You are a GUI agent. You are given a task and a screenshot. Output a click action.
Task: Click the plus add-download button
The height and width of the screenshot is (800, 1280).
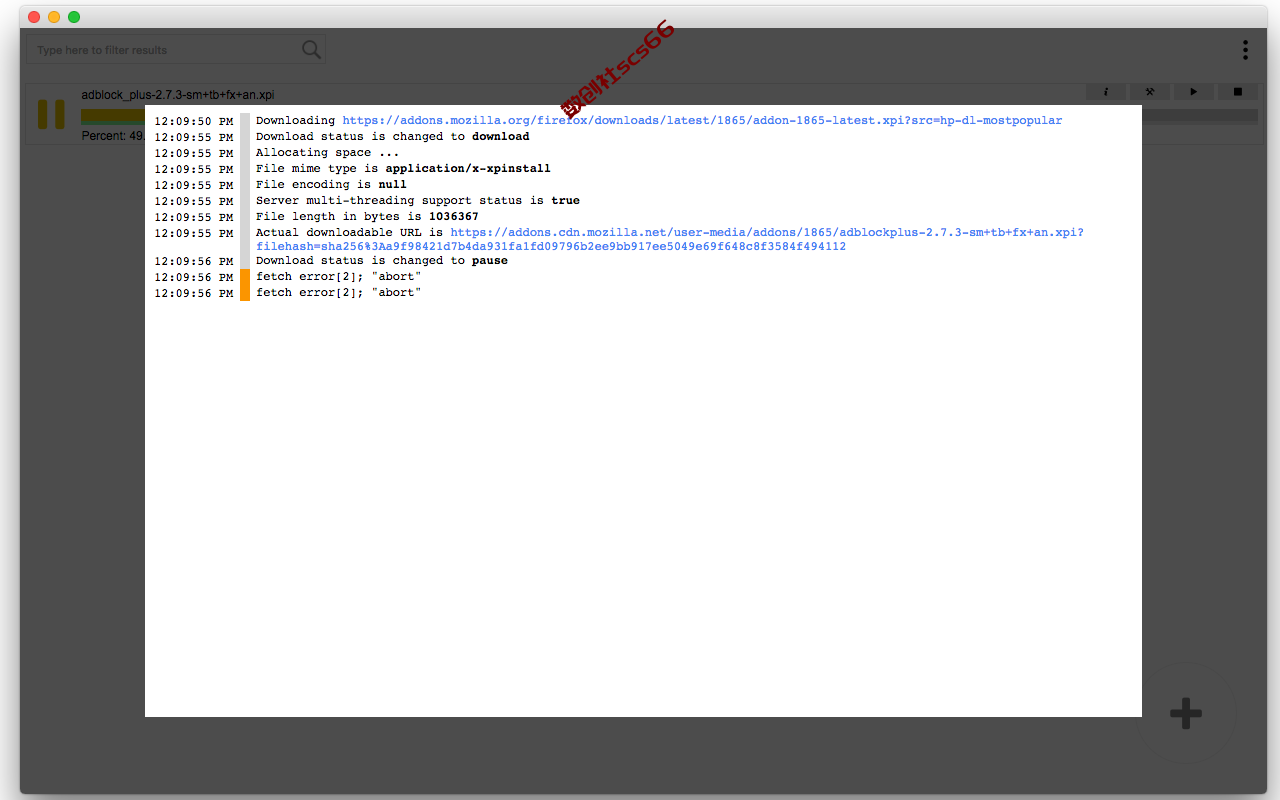click(1186, 714)
